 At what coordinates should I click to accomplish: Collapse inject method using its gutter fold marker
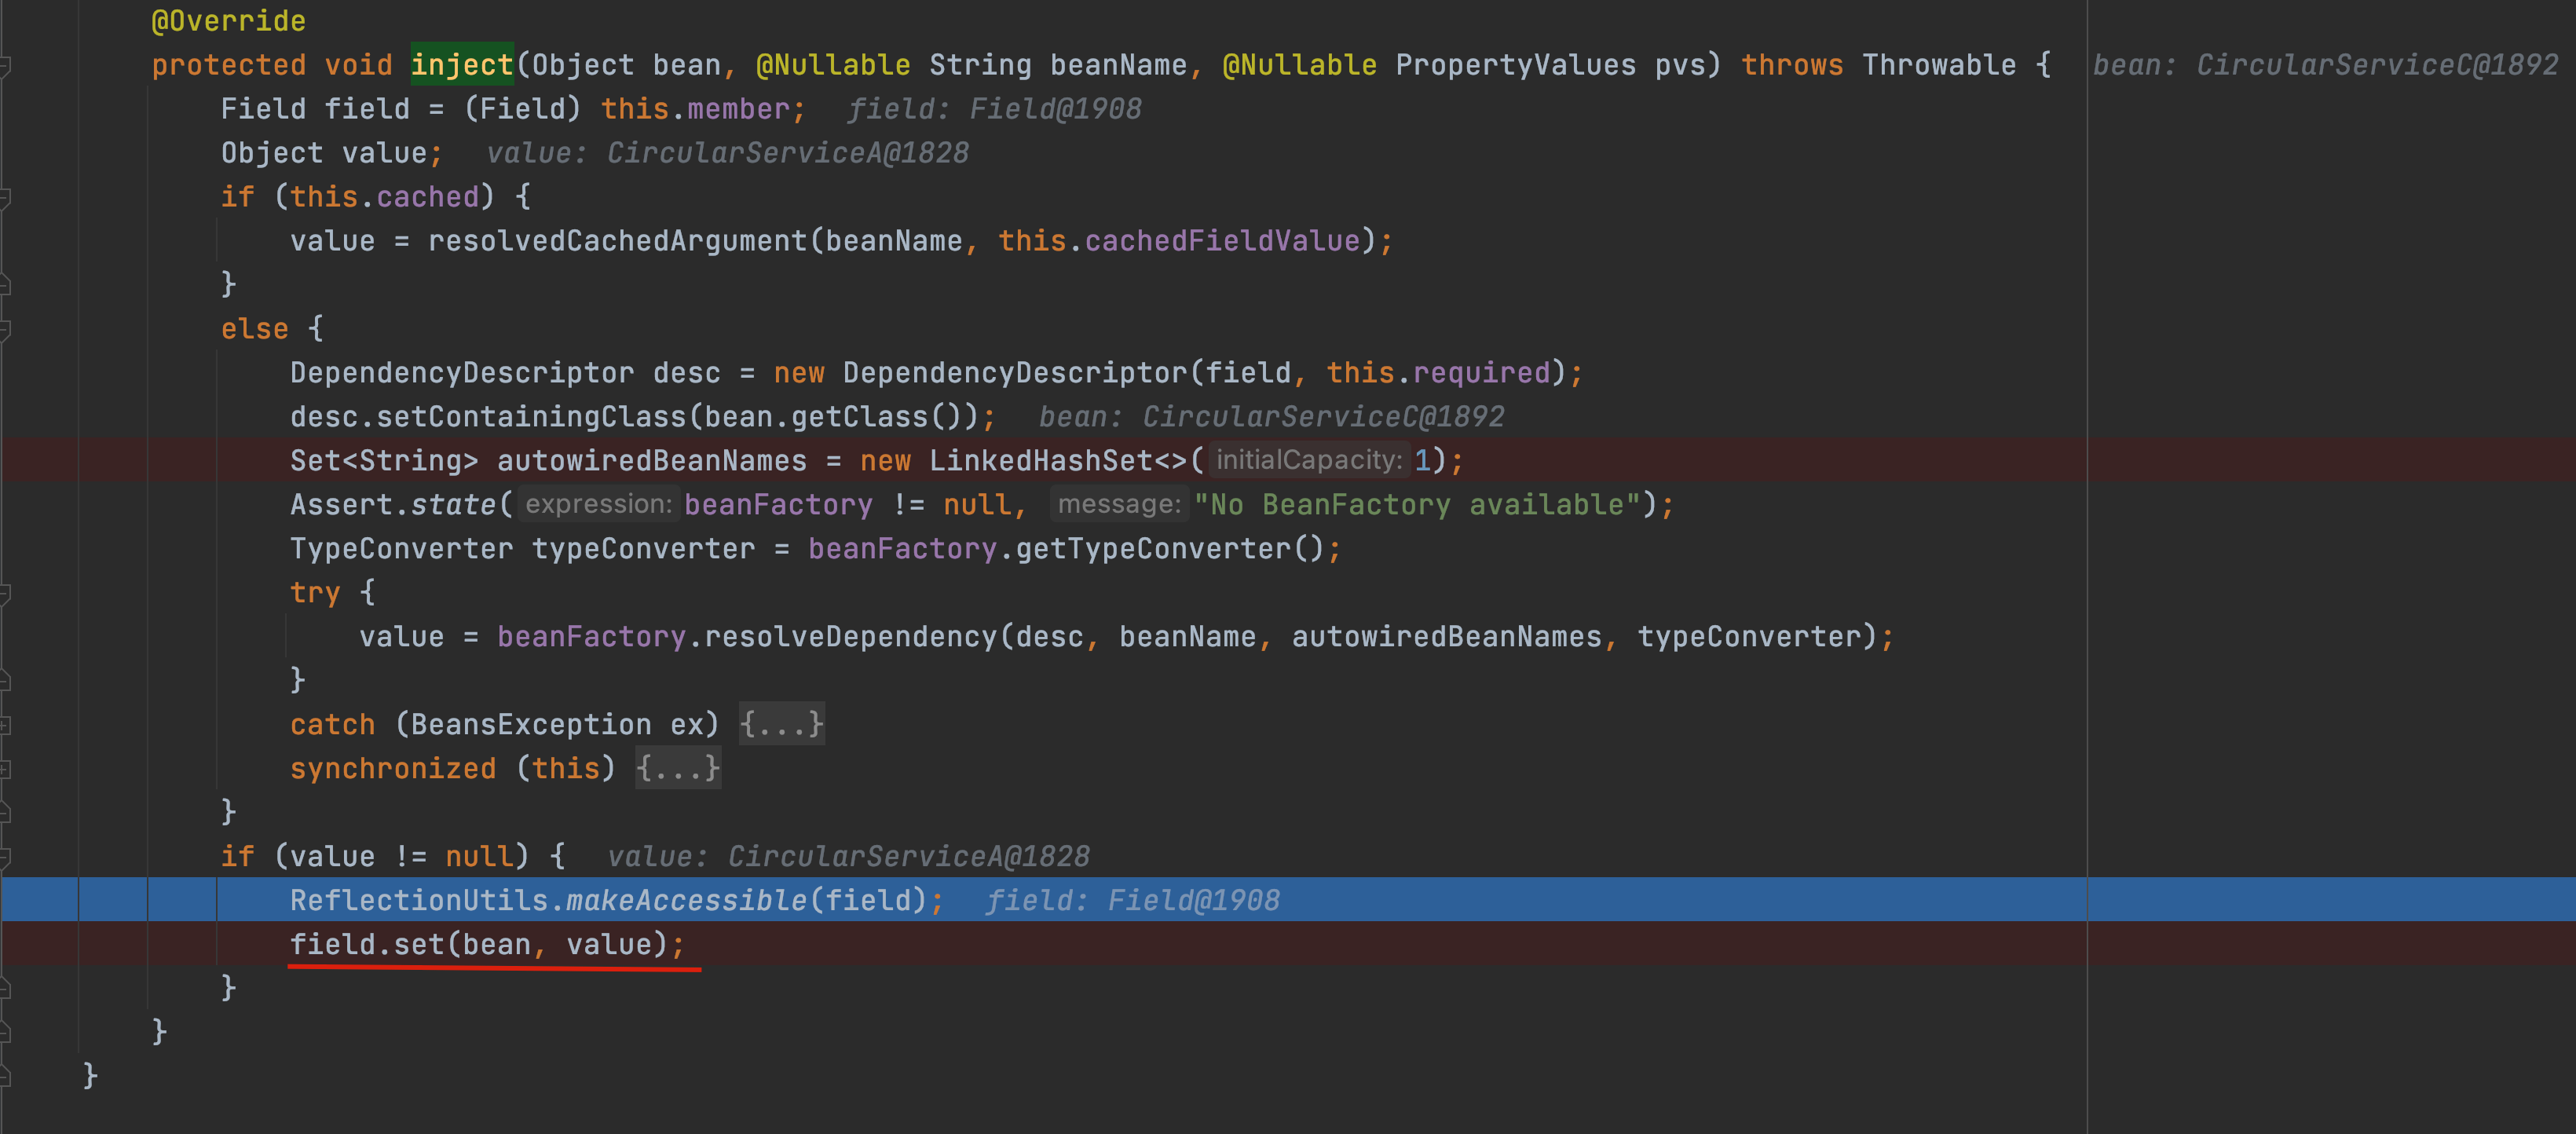[x=5, y=66]
